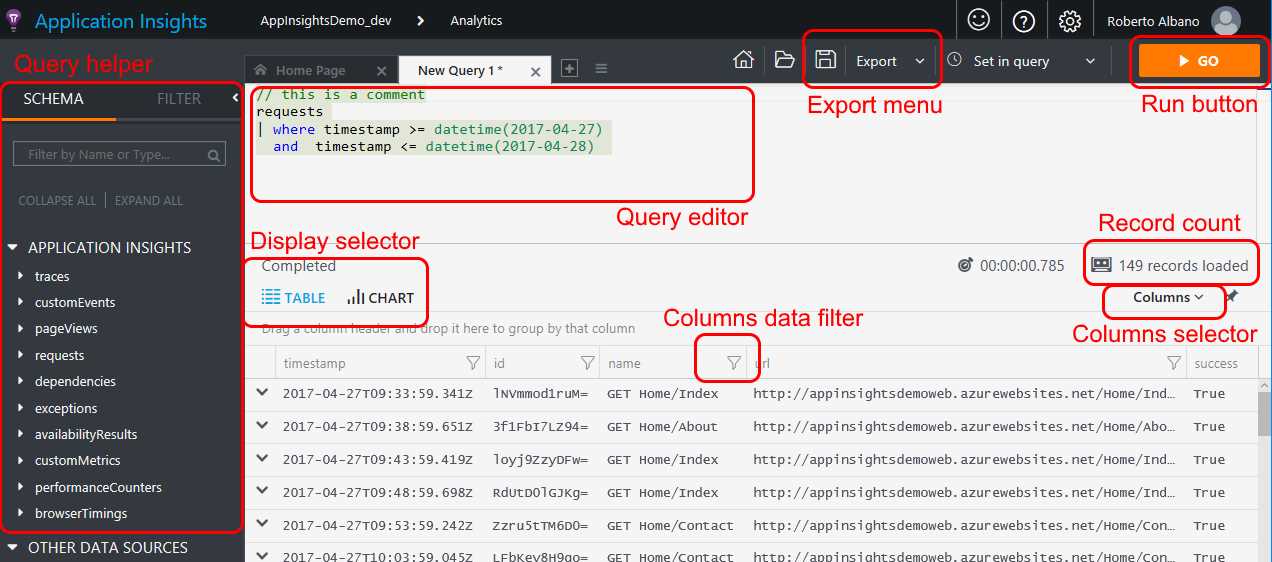Open filter for name column

[733, 363]
